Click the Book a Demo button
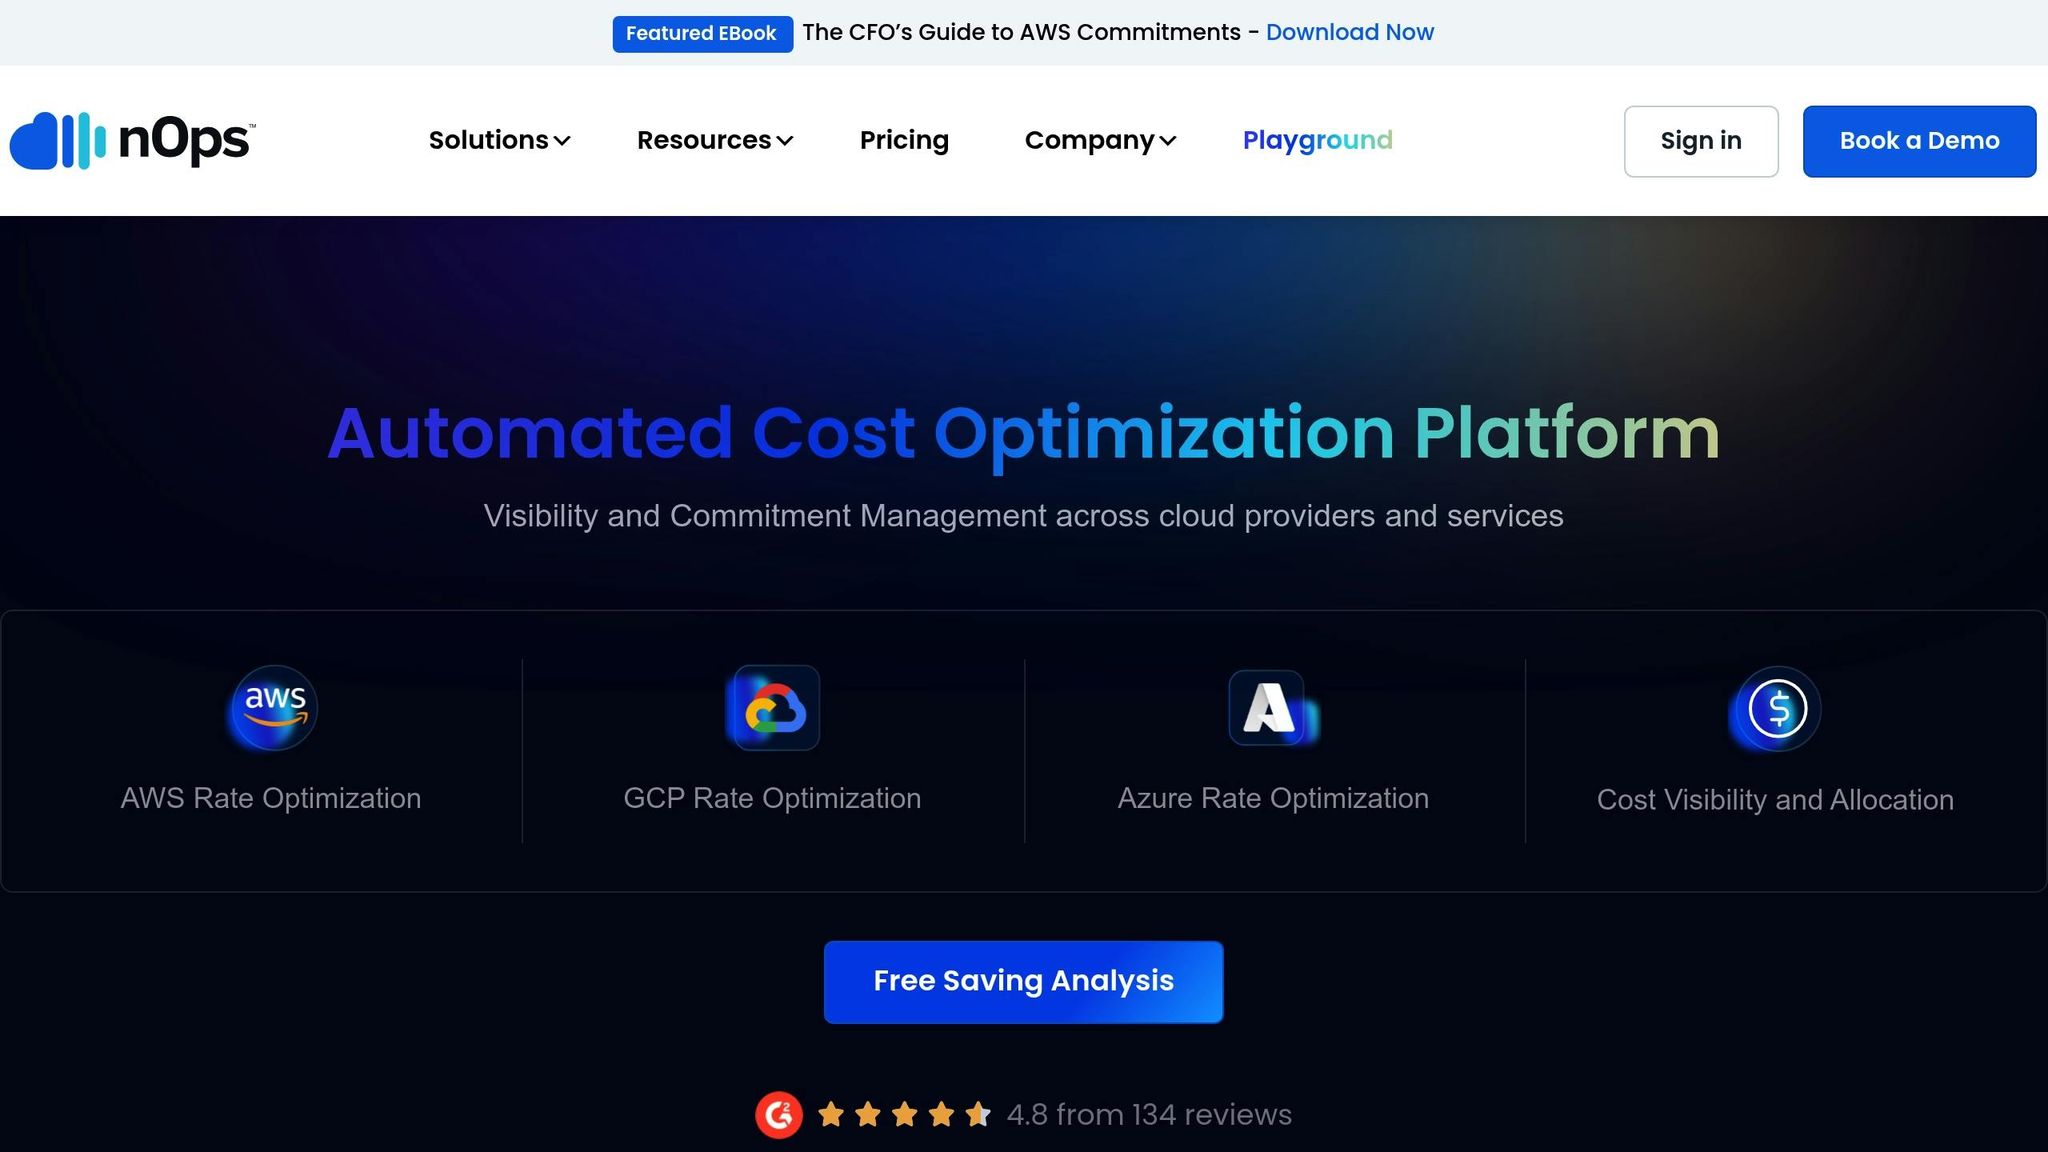This screenshot has height=1152, width=2048. [x=1919, y=141]
